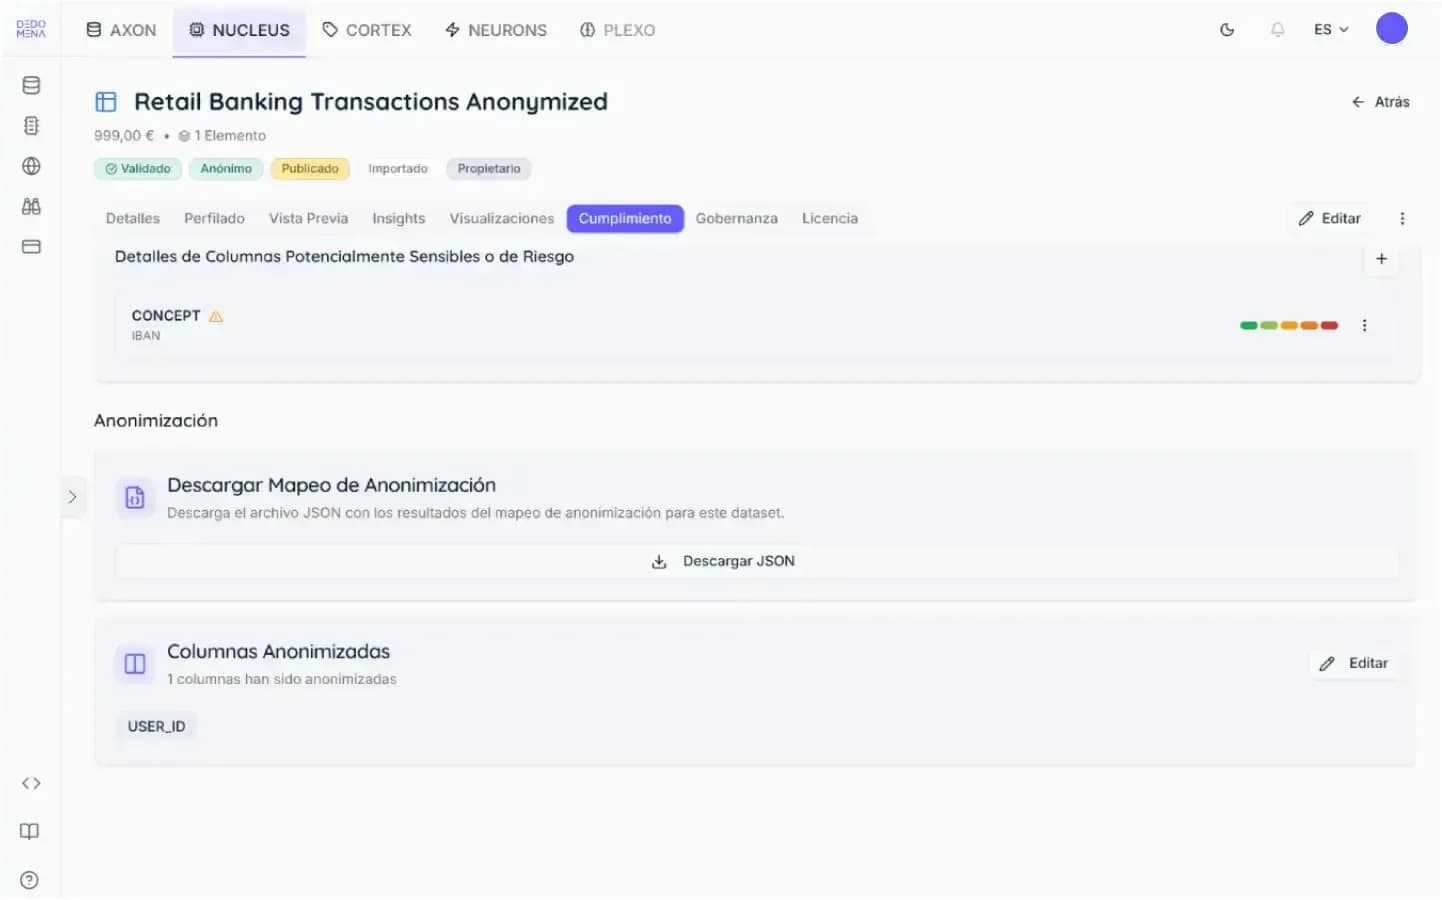Viewport: 1442px width, 900px height.
Task: Toggle dark mode moon icon
Action: (x=1227, y=30)
